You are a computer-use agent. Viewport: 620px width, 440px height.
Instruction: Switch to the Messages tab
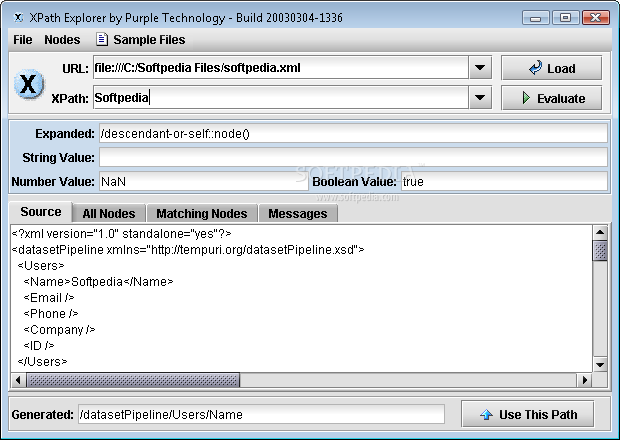coord(298,213)
